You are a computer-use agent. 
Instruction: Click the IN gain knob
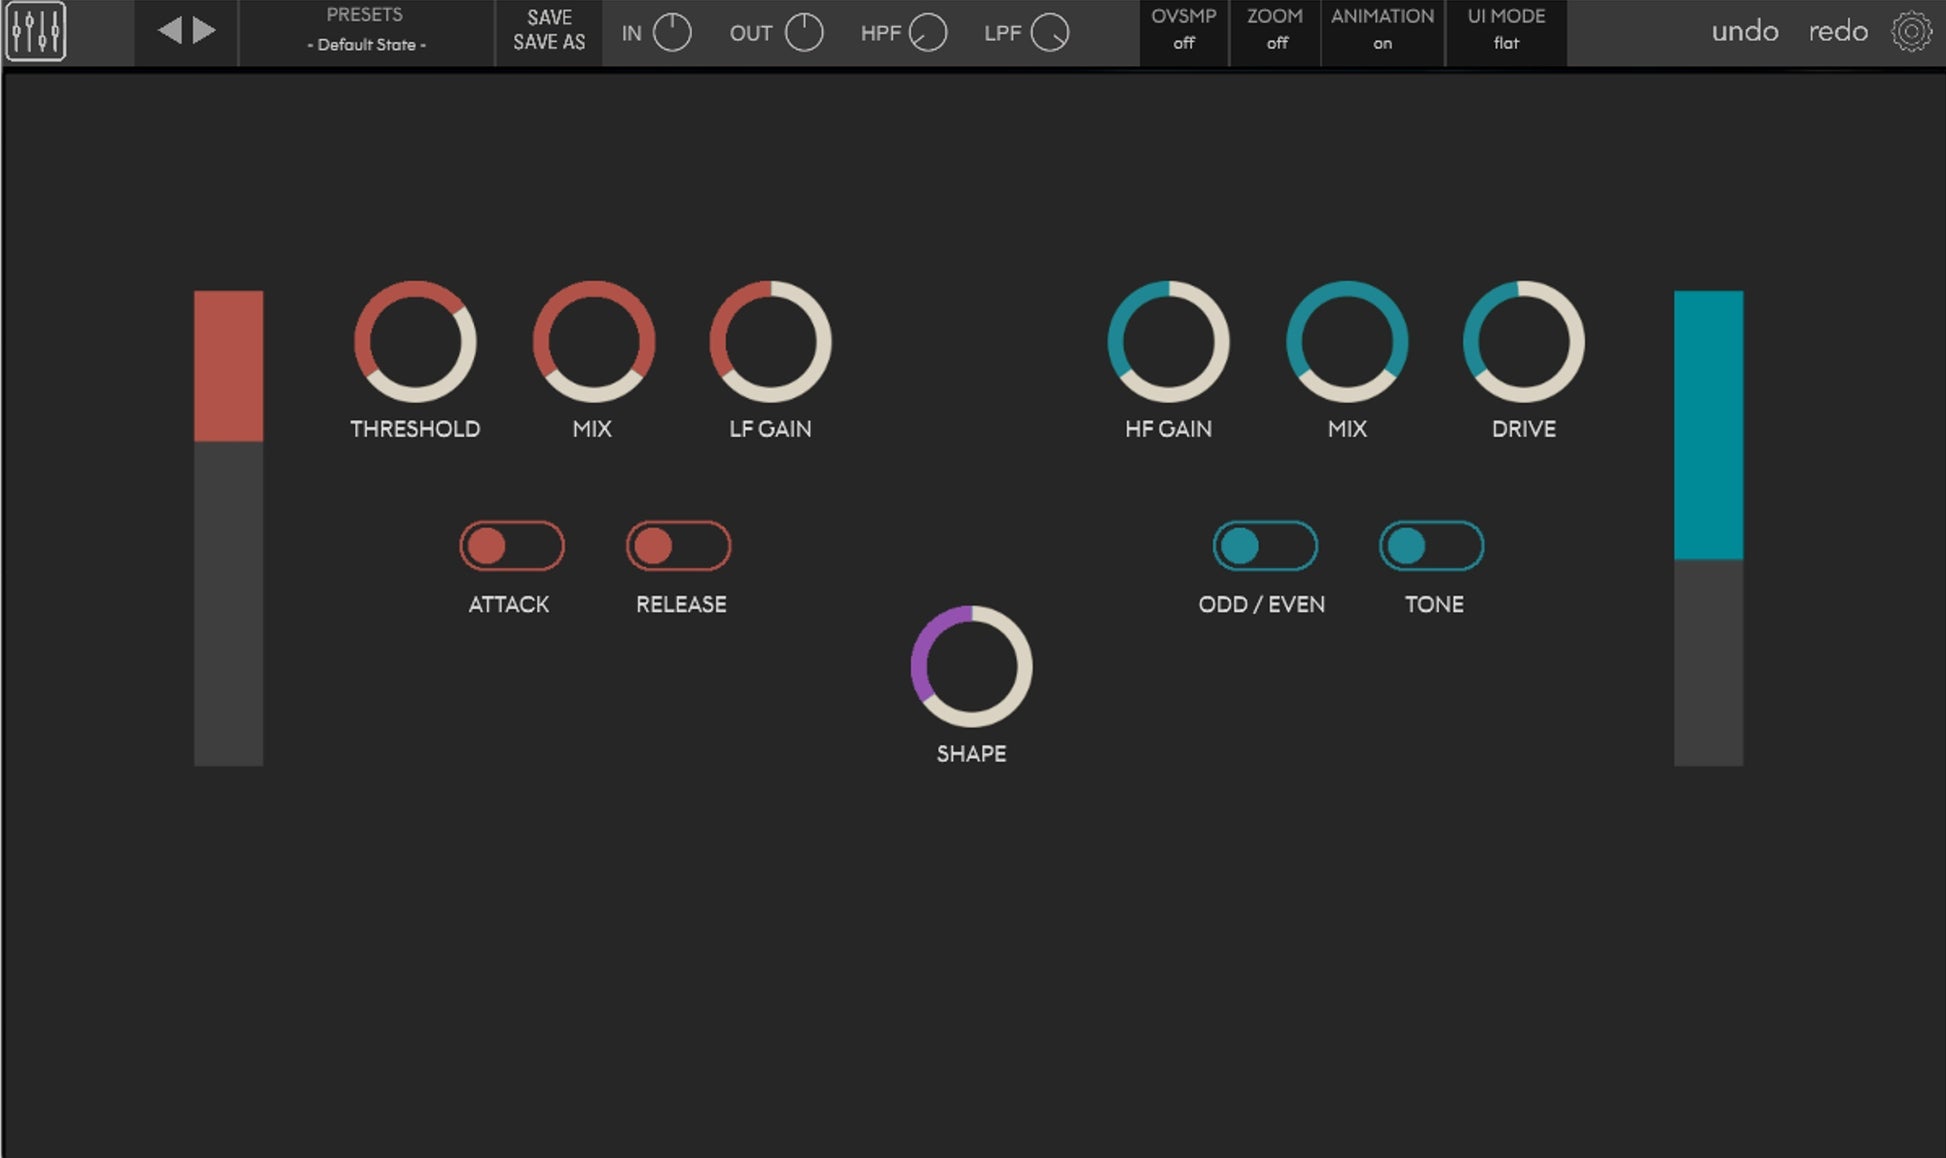coord(672,33)
